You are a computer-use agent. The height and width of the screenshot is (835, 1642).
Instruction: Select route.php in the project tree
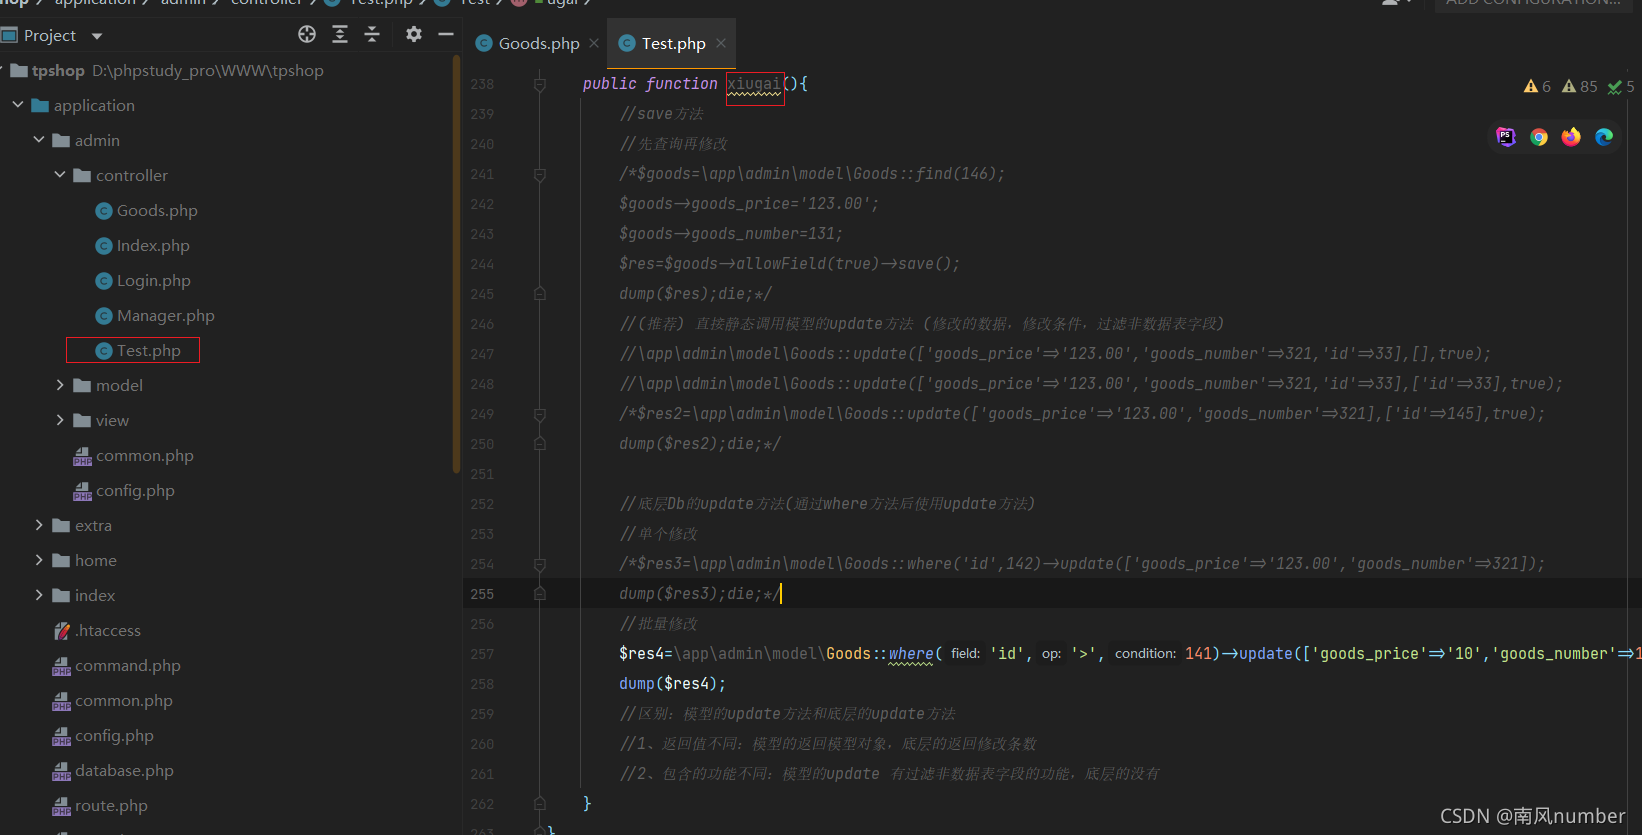(100, 806)
